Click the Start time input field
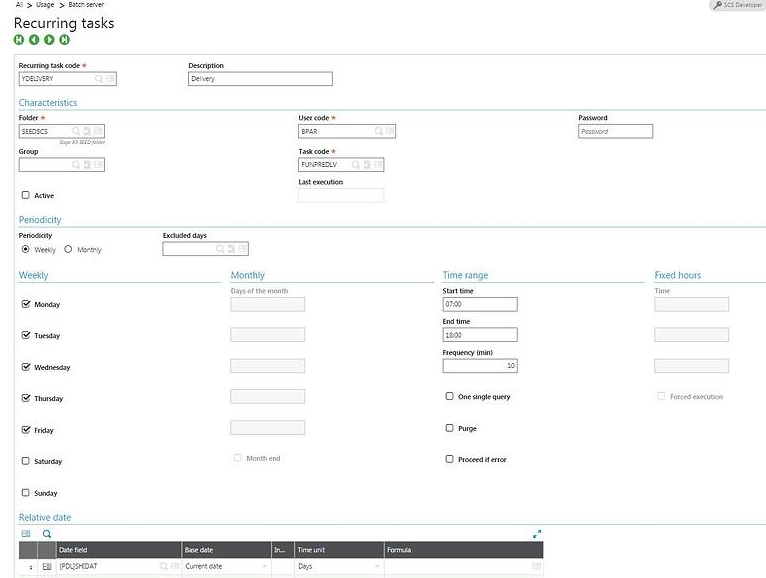Screen dimensions: 766x578 pos(479,304)
